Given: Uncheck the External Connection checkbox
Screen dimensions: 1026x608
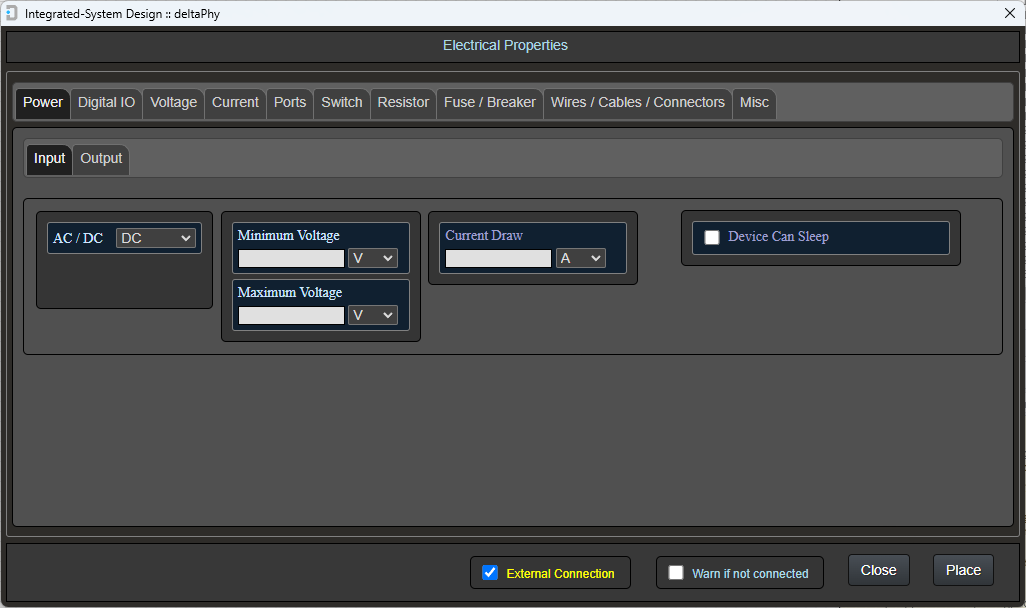Looking at the screenshot, I should click(489, 572).
